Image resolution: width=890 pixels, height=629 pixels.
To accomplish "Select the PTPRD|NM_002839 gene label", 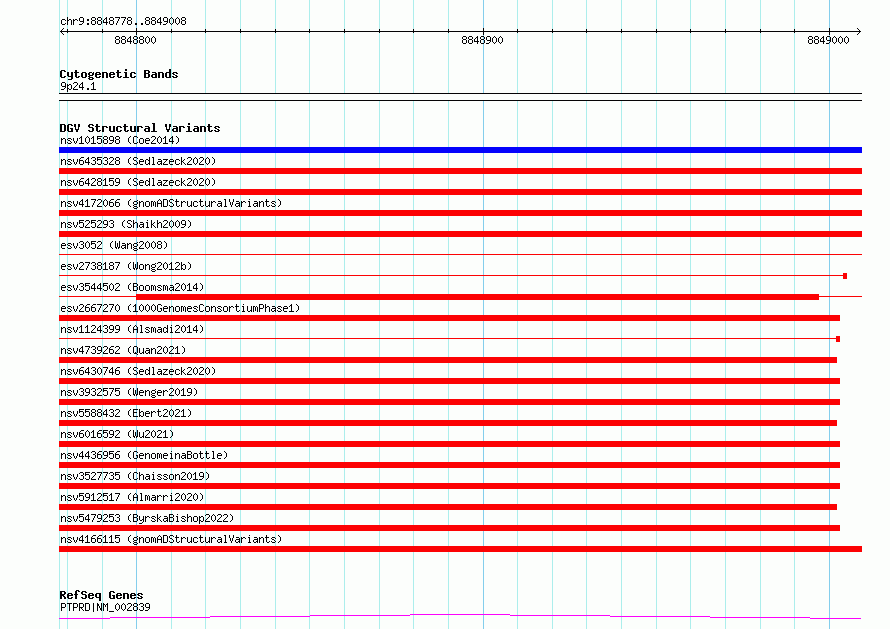I will (105, 607).
